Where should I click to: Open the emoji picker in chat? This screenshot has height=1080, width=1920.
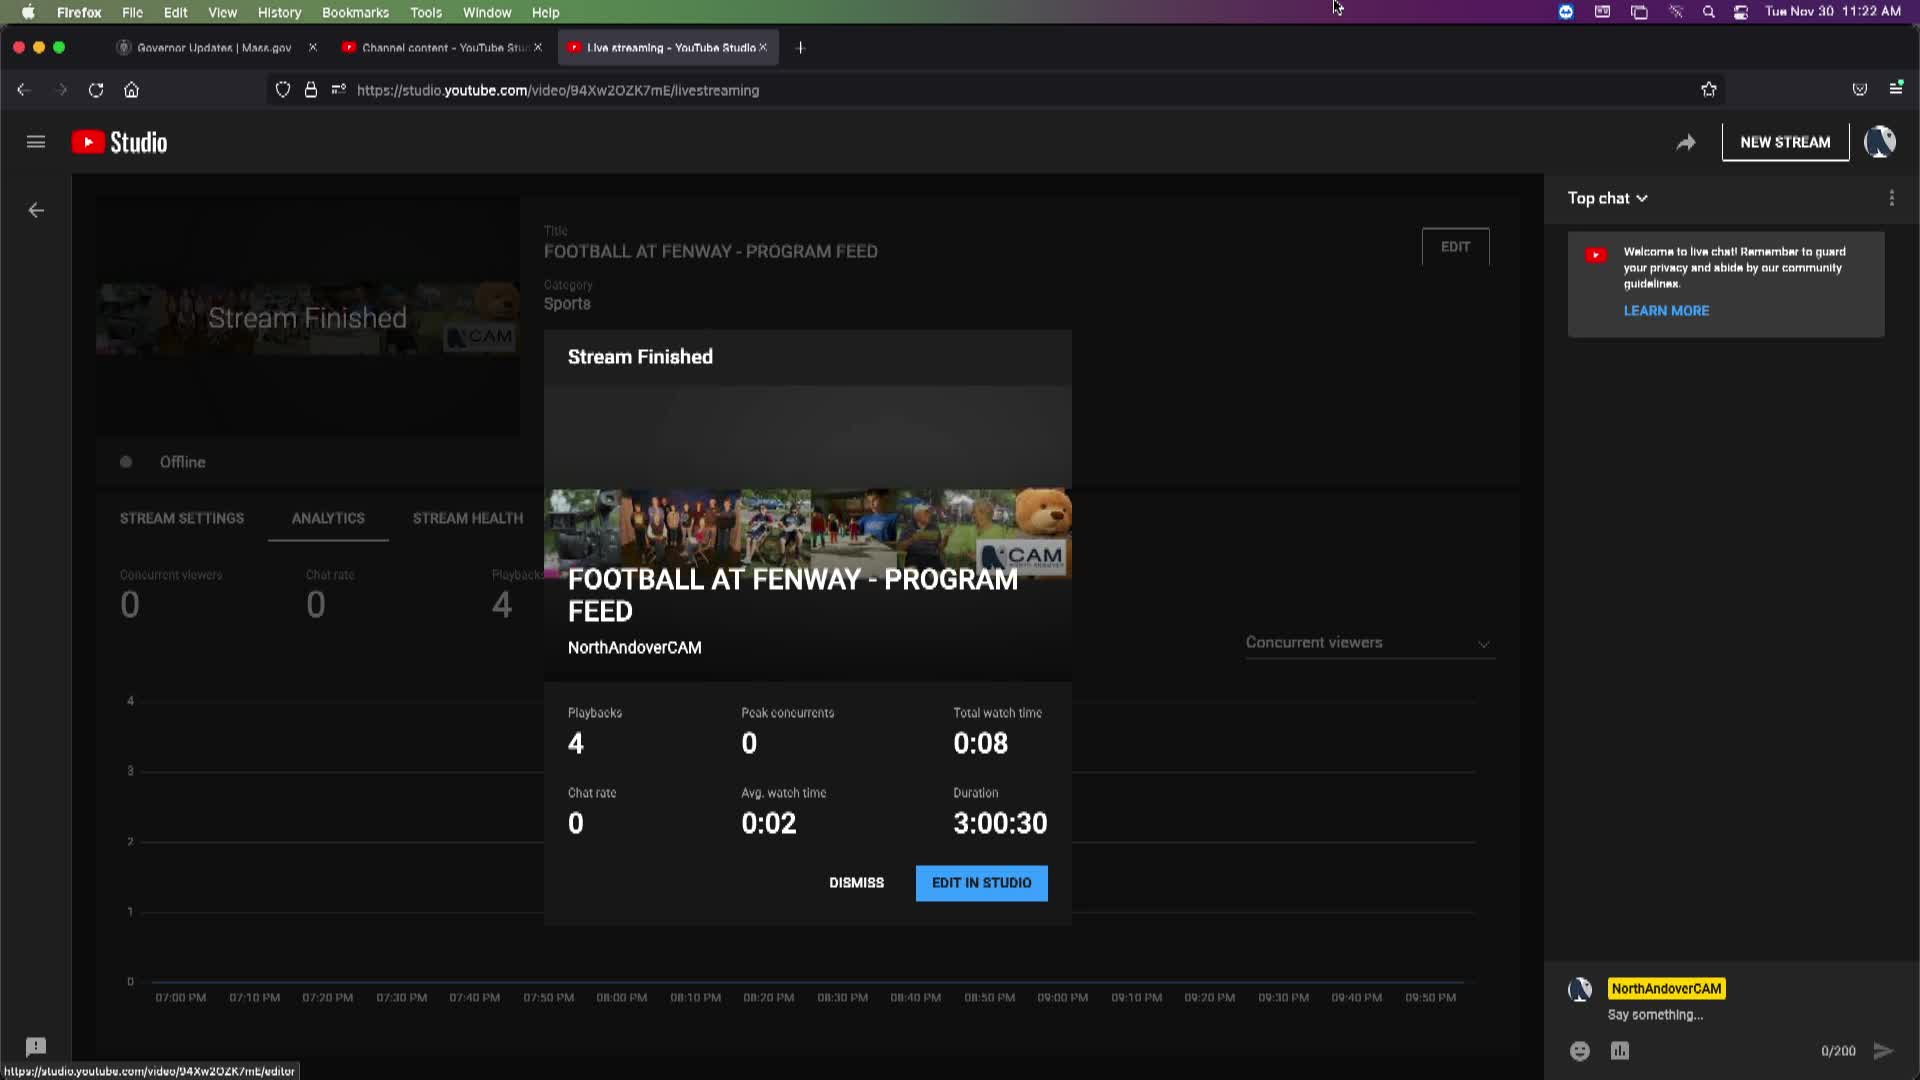1580,1051
